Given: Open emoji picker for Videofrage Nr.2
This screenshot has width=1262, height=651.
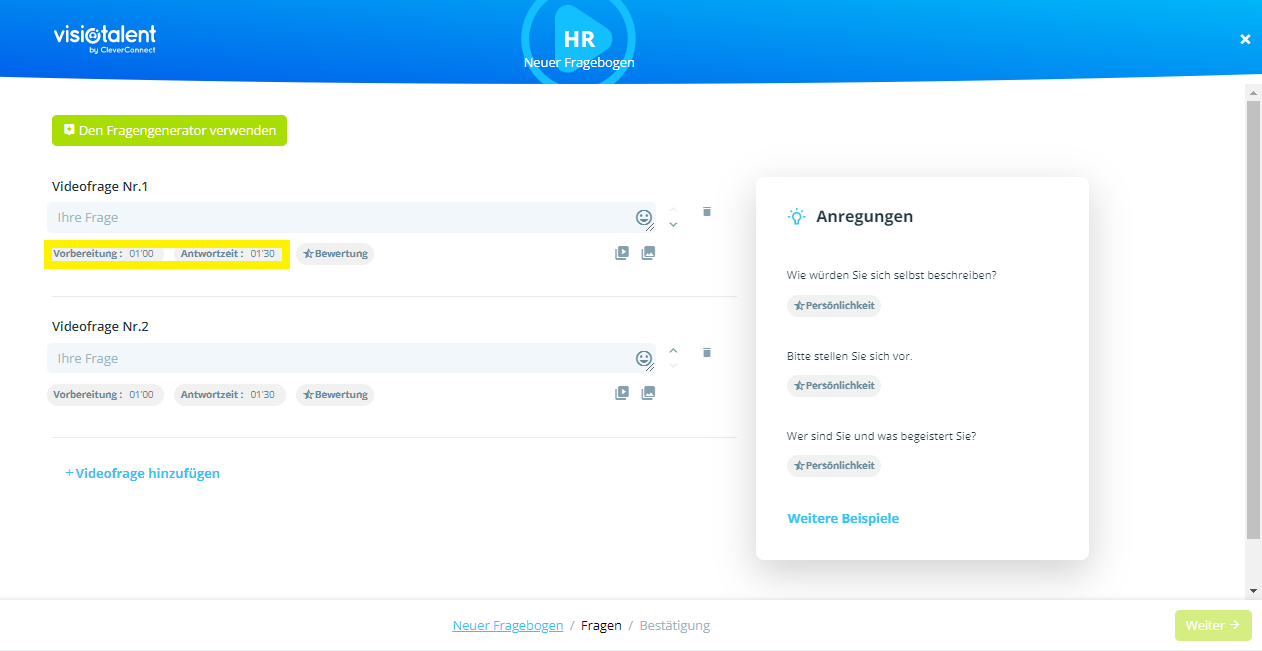Looking at the screenshot, I should [x=644, y=358].
